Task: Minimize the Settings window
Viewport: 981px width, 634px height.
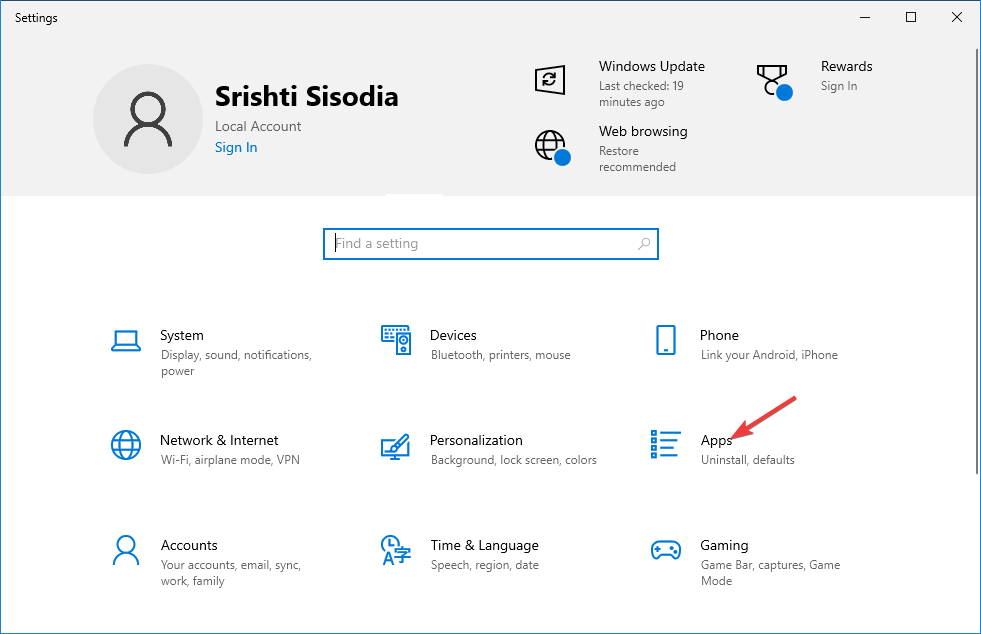Action: point(865,18)
